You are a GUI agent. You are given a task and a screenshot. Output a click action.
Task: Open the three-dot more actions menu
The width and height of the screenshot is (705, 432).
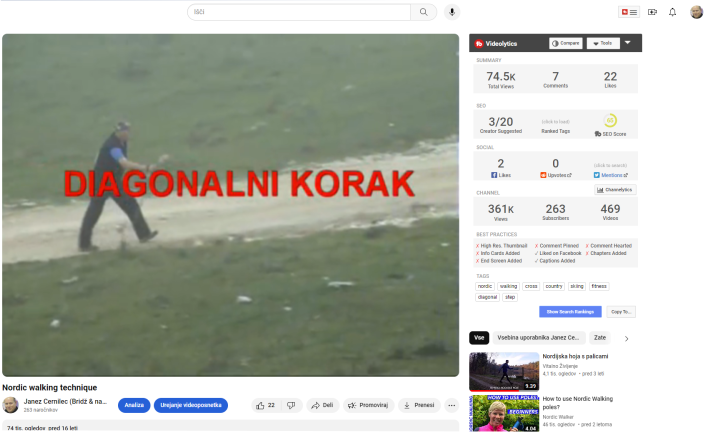click(451, 405)
